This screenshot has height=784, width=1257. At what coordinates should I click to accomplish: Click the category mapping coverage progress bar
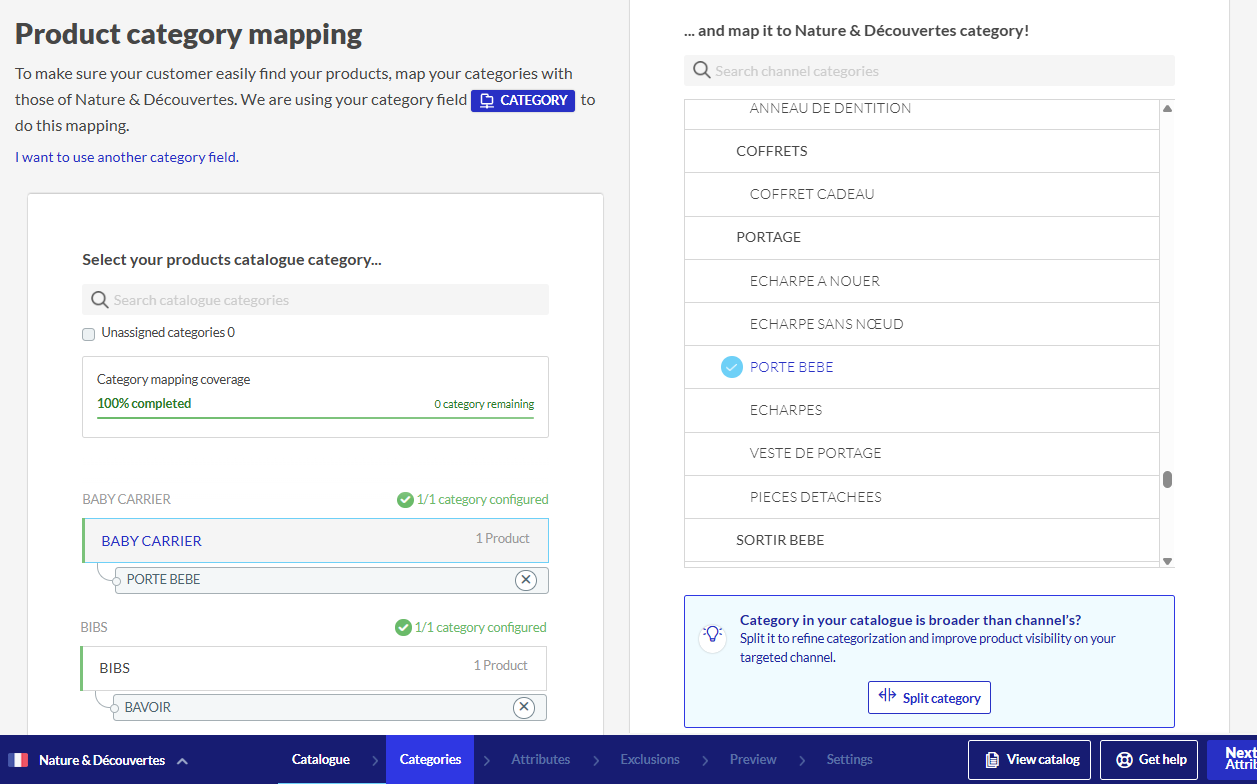tap(315, 416)
